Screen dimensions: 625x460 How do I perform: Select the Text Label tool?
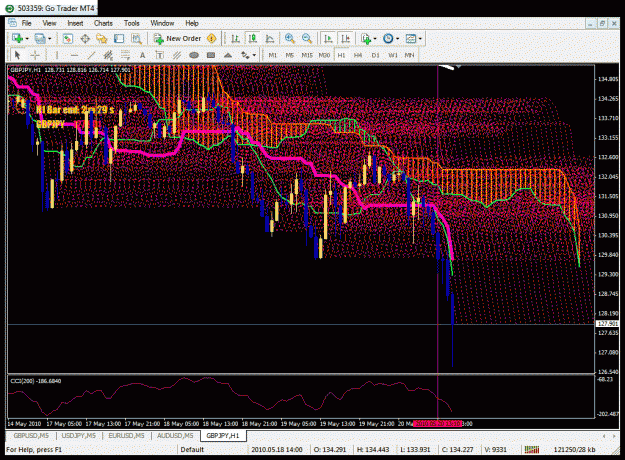[159, 55]
